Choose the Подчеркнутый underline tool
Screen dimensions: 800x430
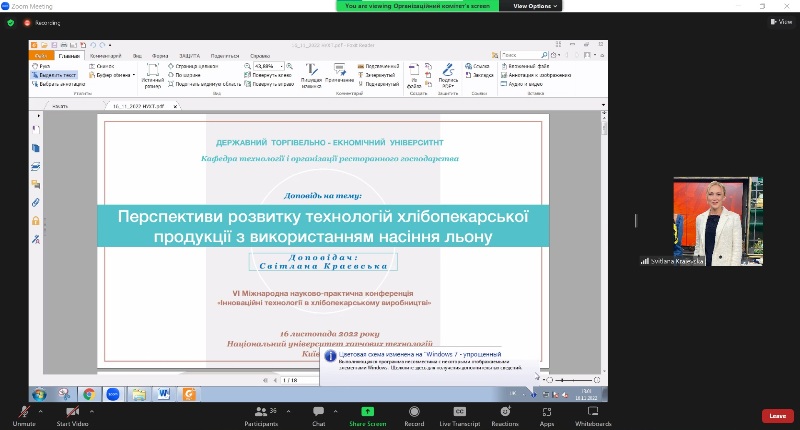click(x=379, y=84)
